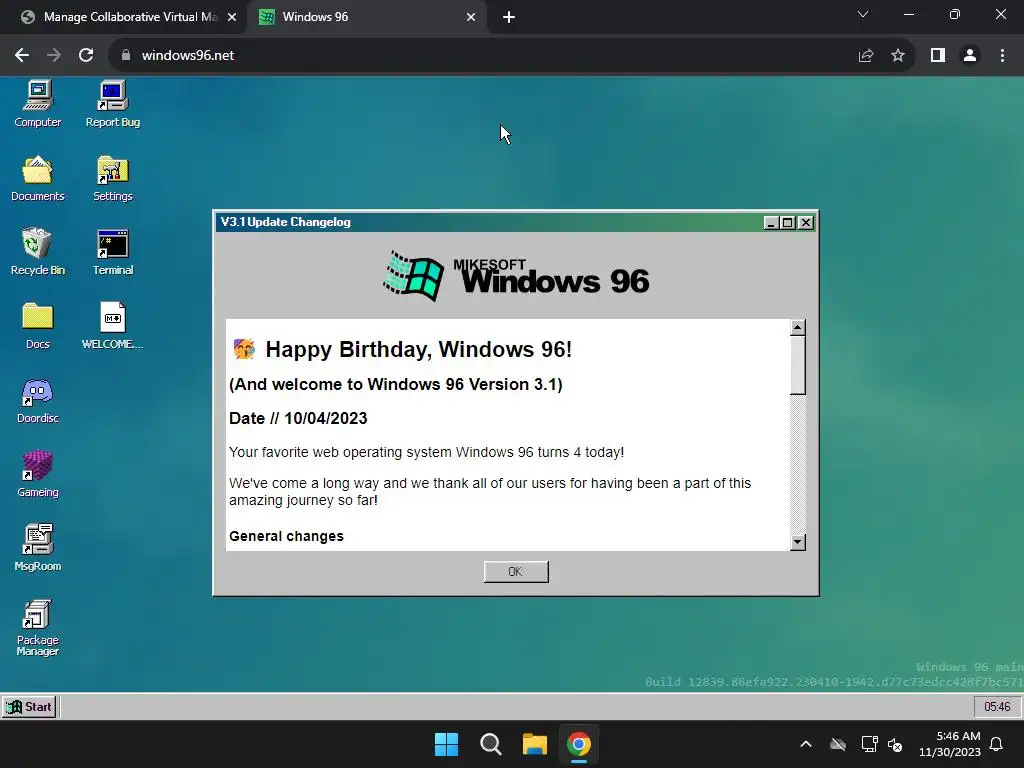Viewport: 1024px width, 768px height.
Task: Expand the tab search chevron
Action: (x=863, y=14)
